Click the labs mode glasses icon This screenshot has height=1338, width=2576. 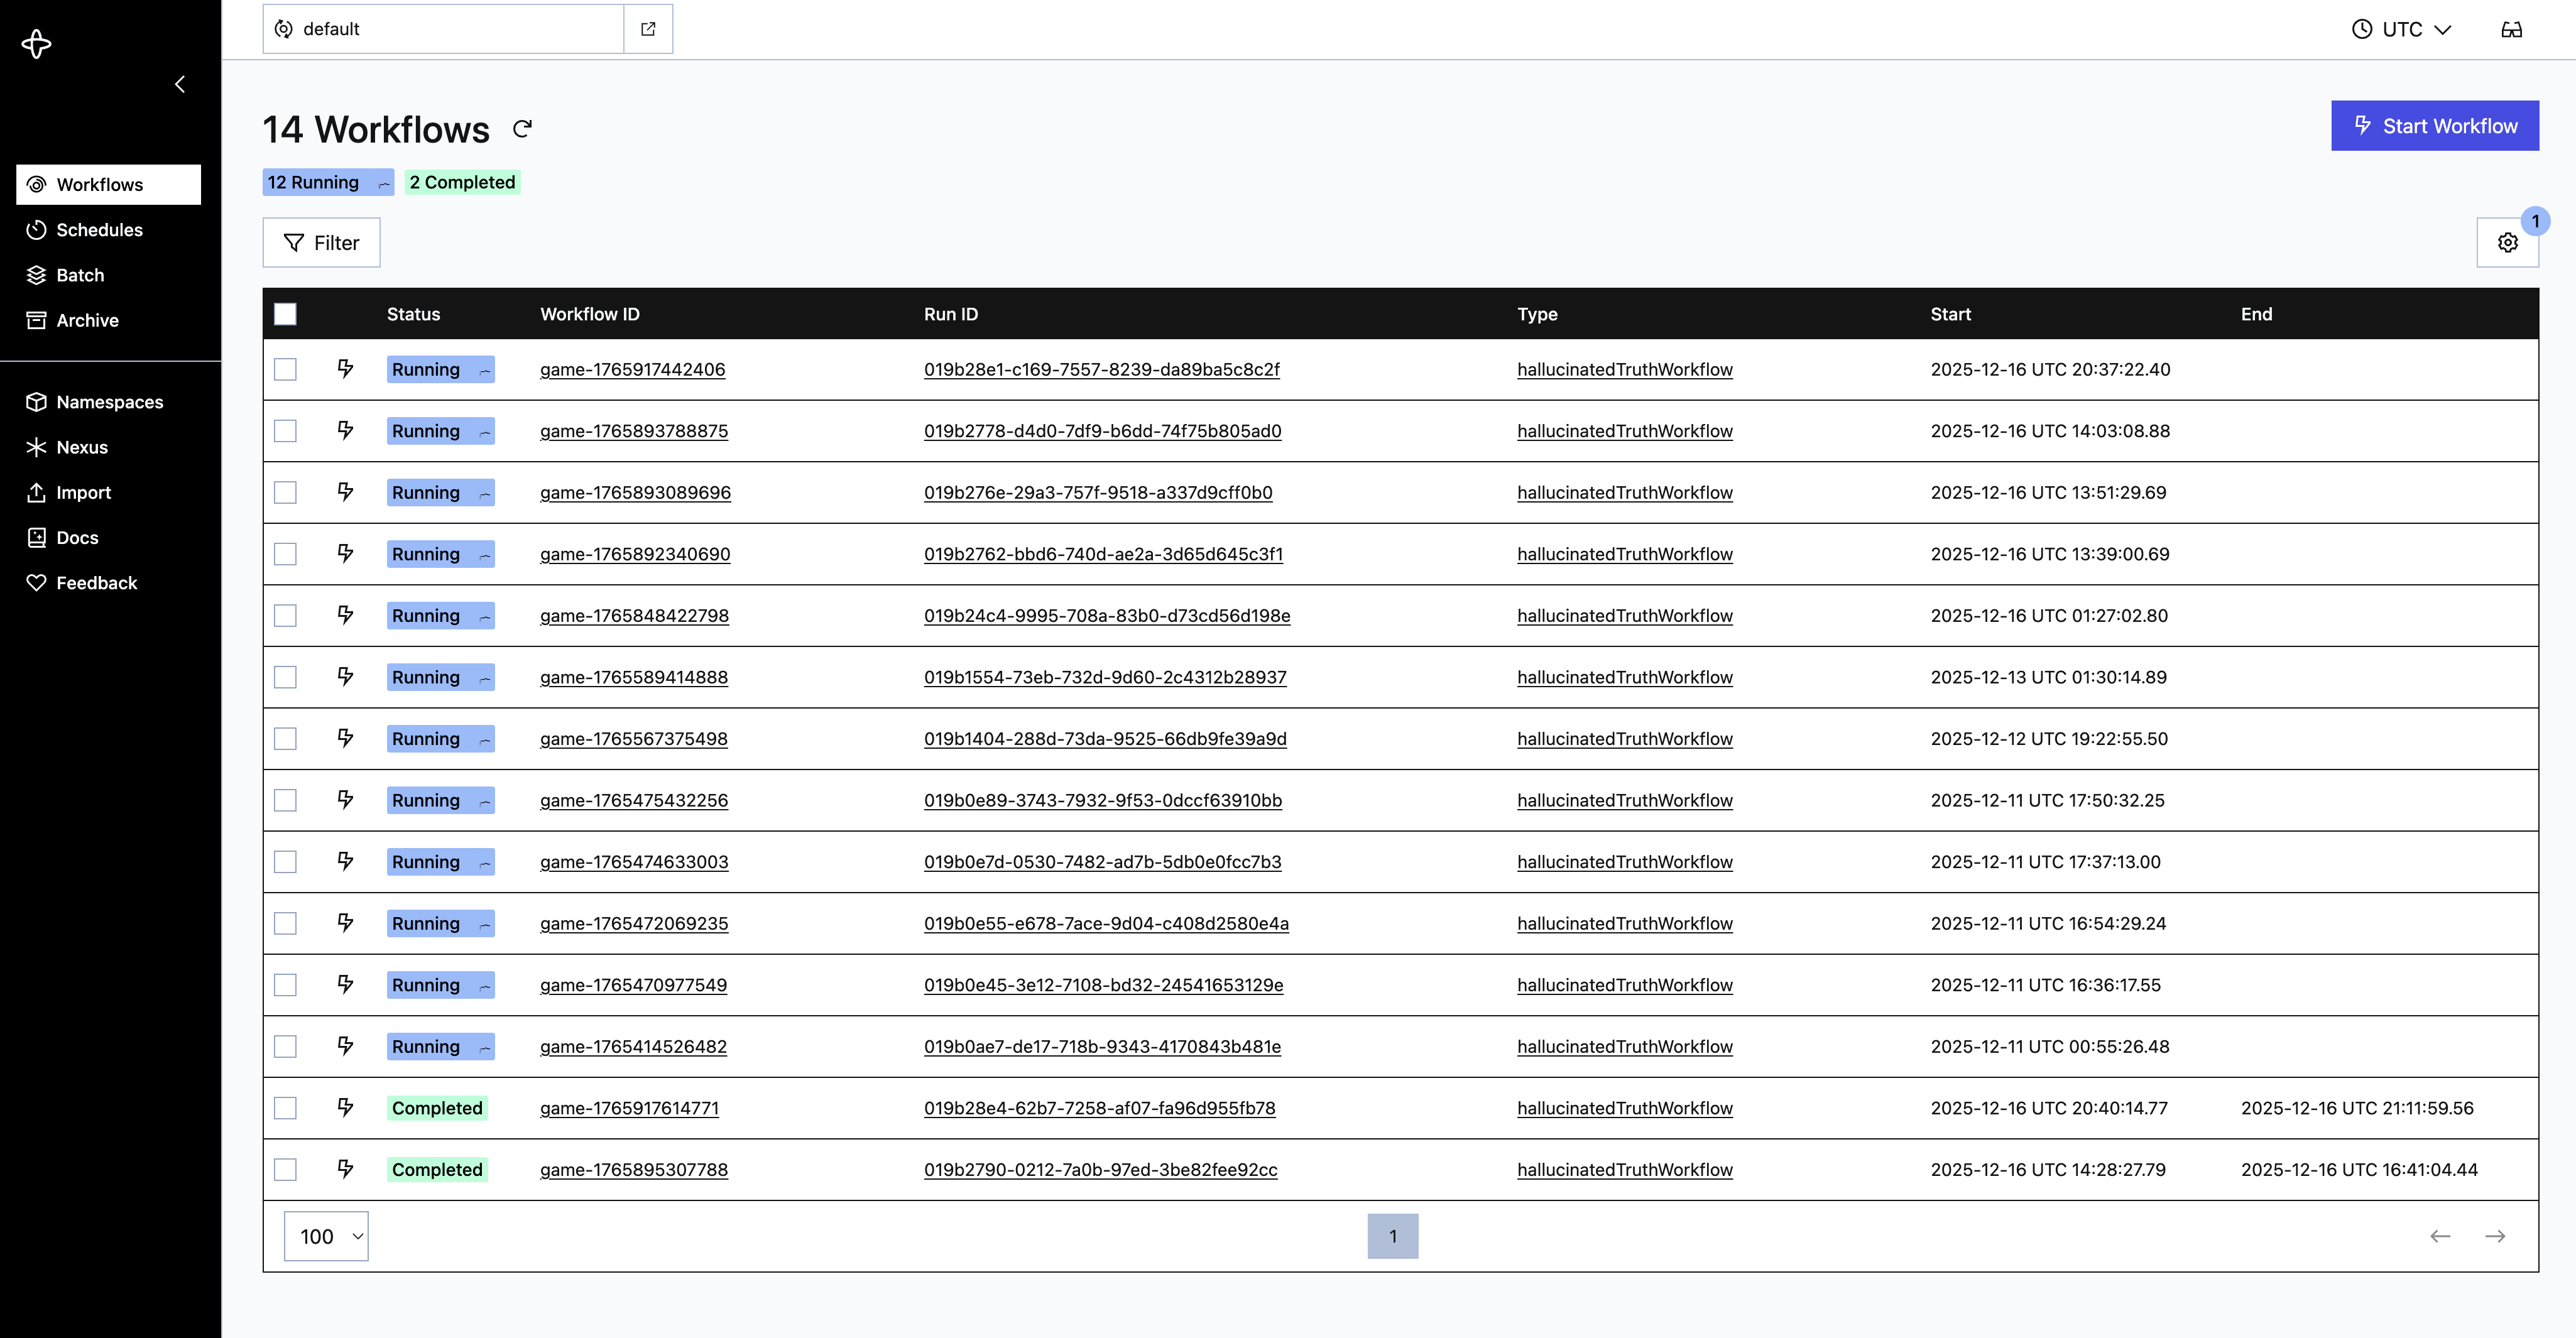pos(2511,29)
